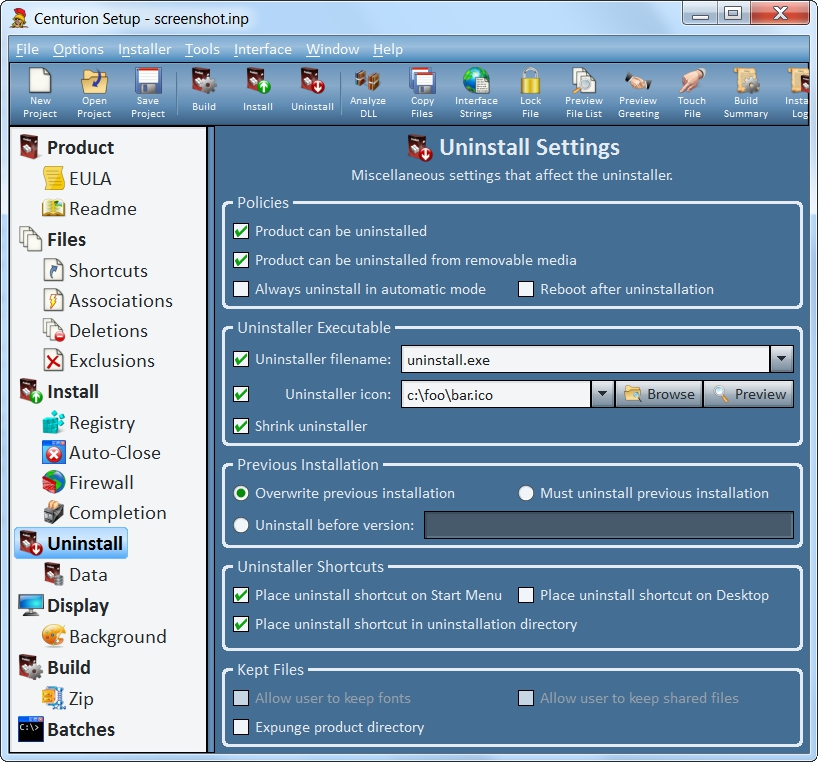This screenshot has height=762, width=818.
Task: Expand the Uninstaller filename dropdown arrow
Action: (781, 359)
